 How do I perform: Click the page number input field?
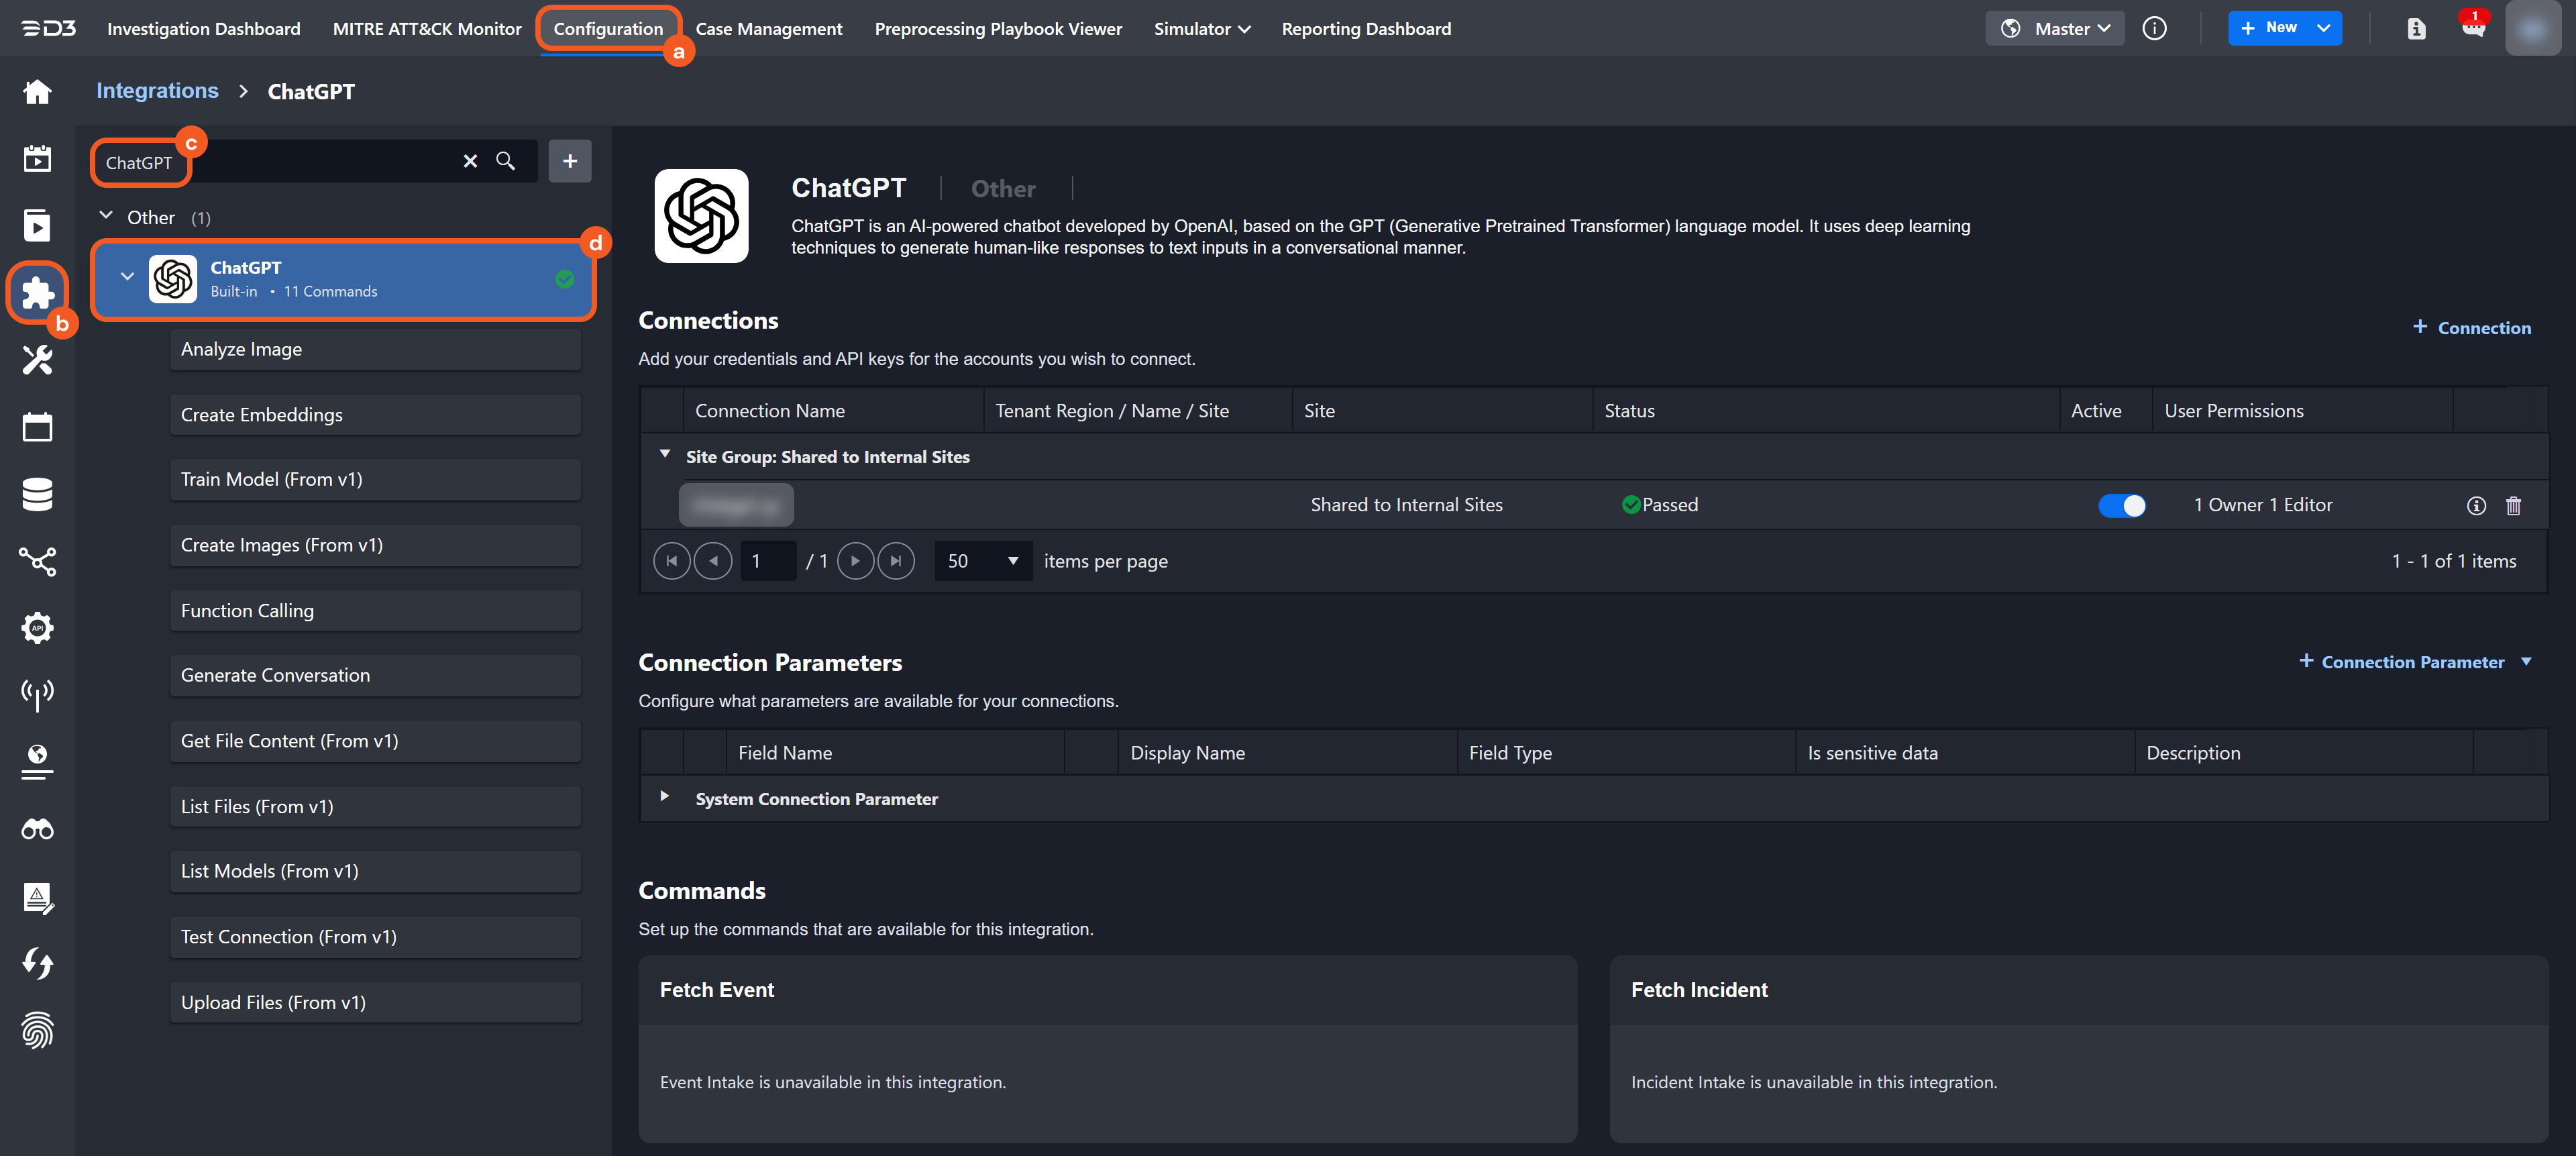pos(767,561)
